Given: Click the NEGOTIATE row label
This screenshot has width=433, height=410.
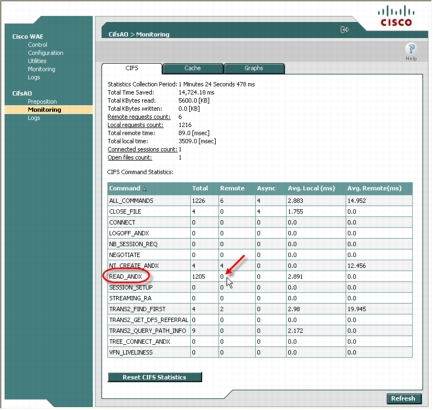Looking at the screenshot, I should [124, 255].
